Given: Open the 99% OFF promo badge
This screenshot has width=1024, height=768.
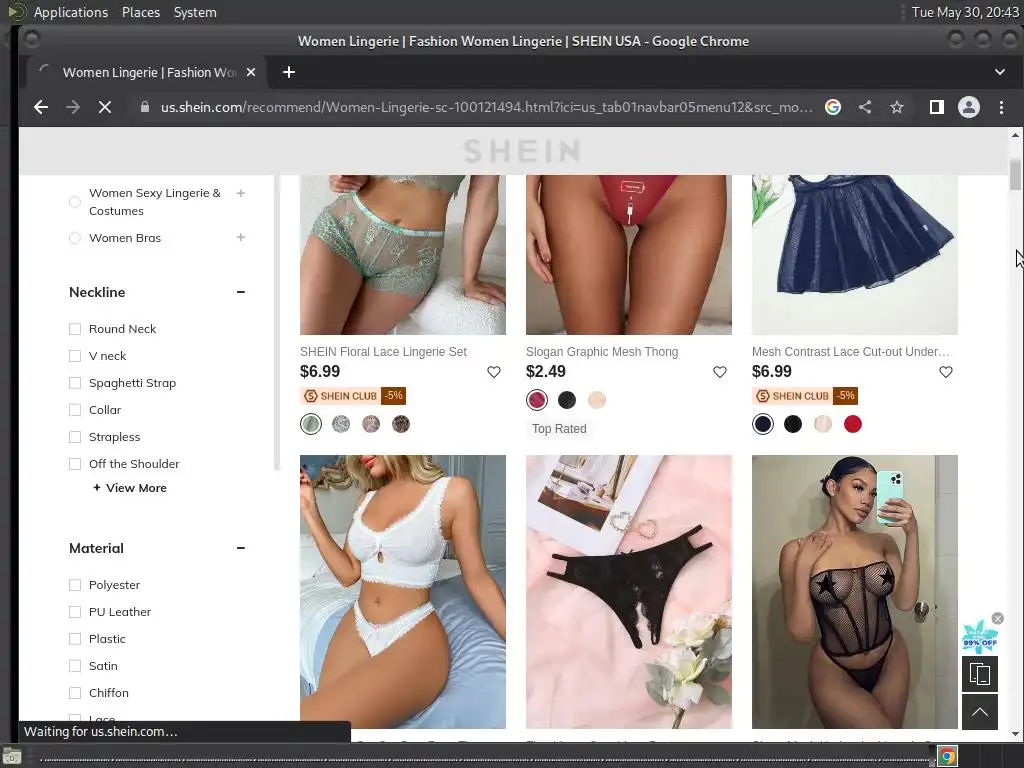Looking at the screenshot, I should pos(980,637).
